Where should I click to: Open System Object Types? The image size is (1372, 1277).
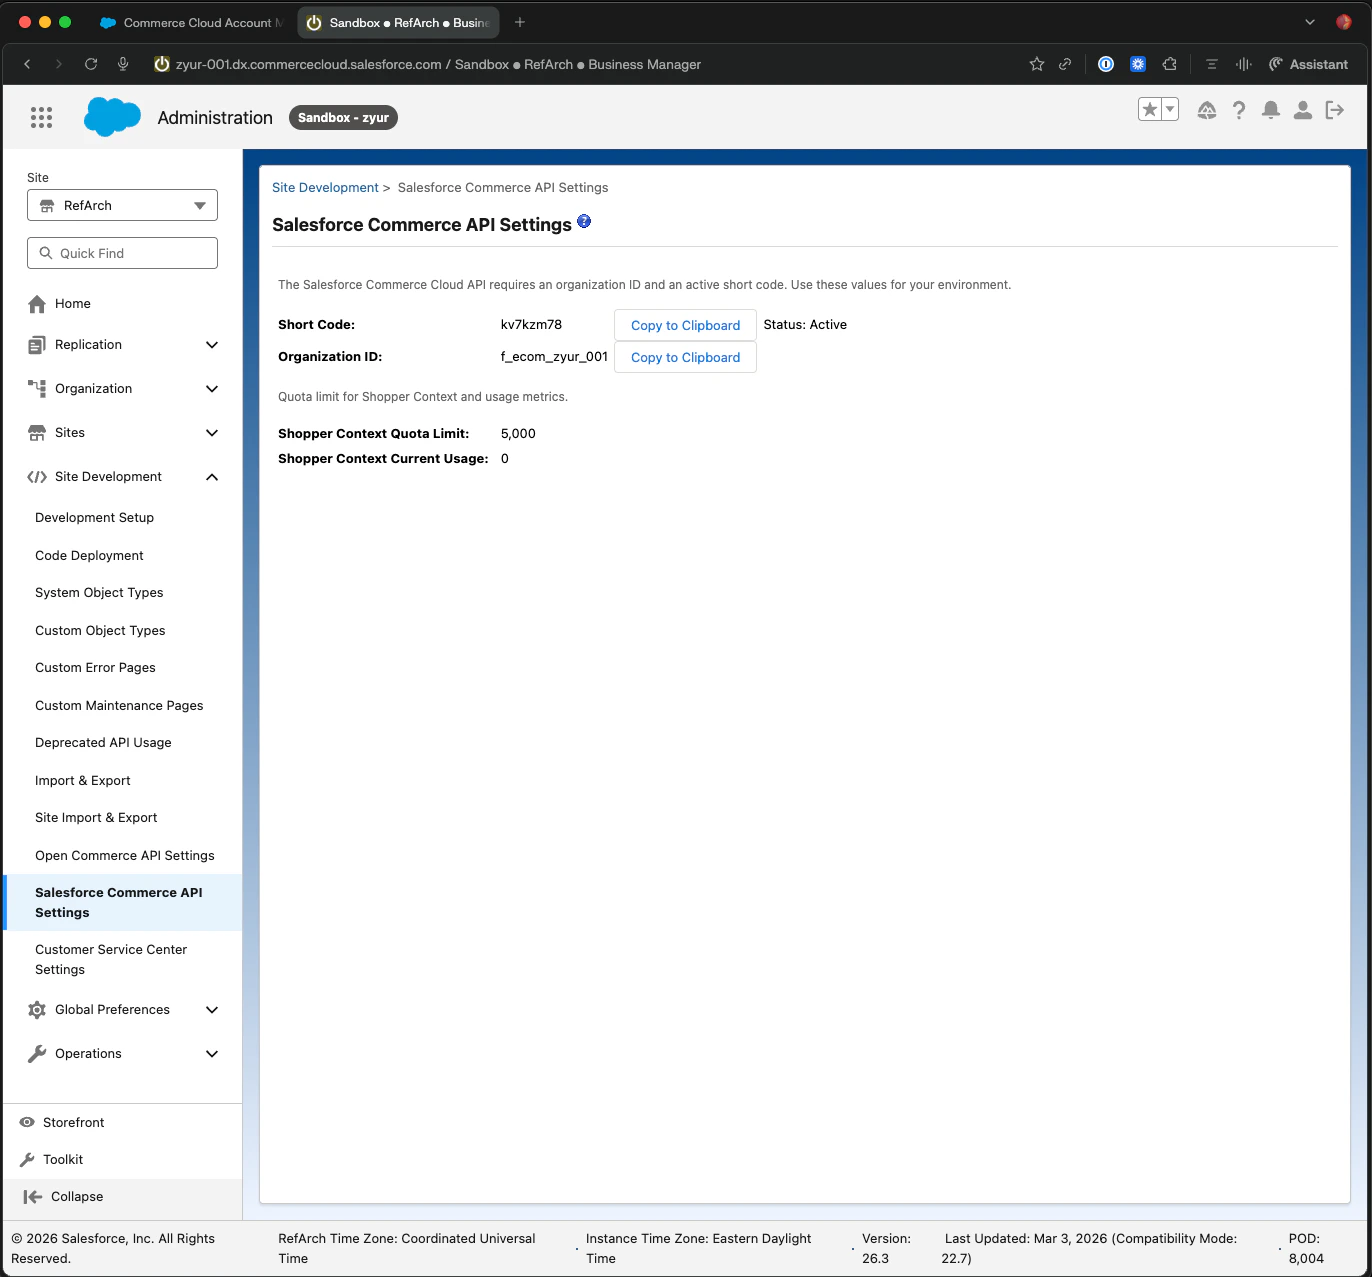[x=99, y=593]
